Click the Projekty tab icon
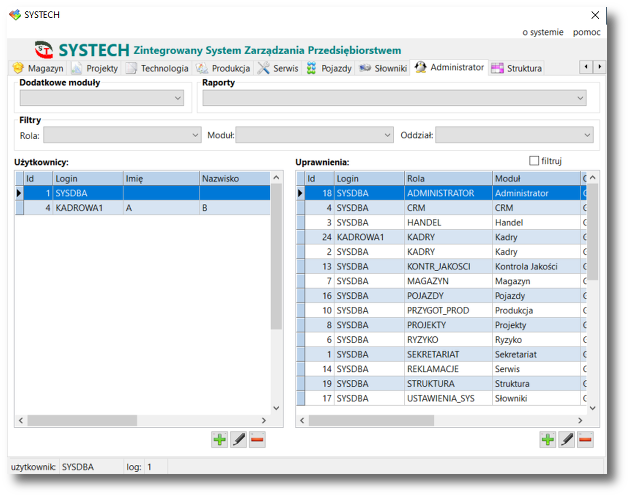Screen dimensions: 630x497 click(x=77, y=68)
